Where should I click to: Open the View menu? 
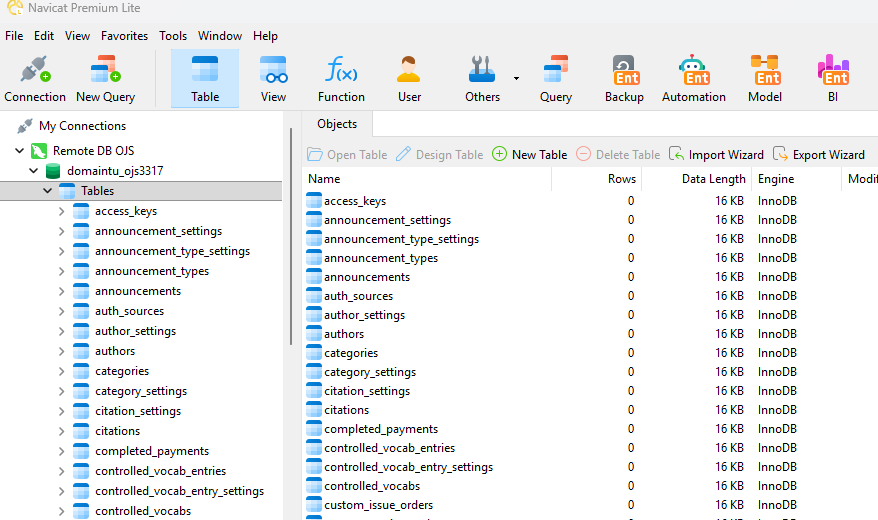point(77,36)
